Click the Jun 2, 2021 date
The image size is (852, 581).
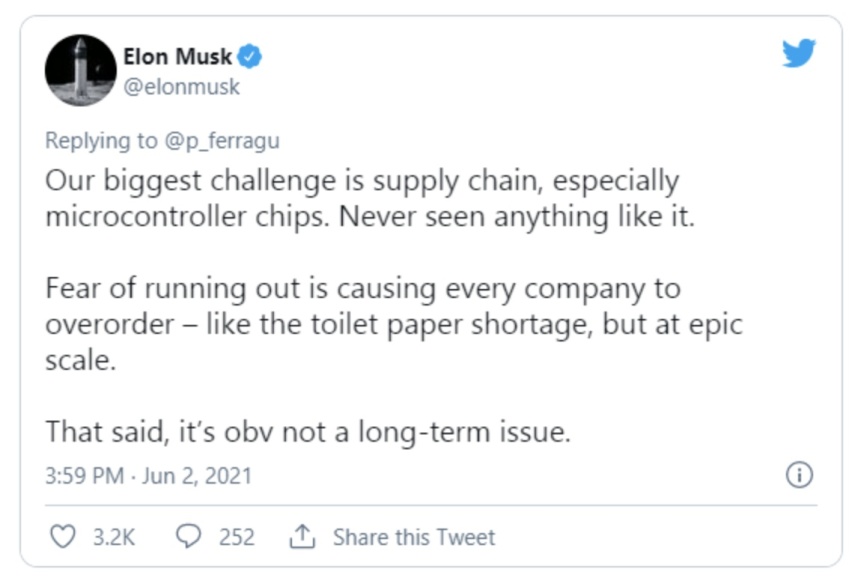[197, 476]
